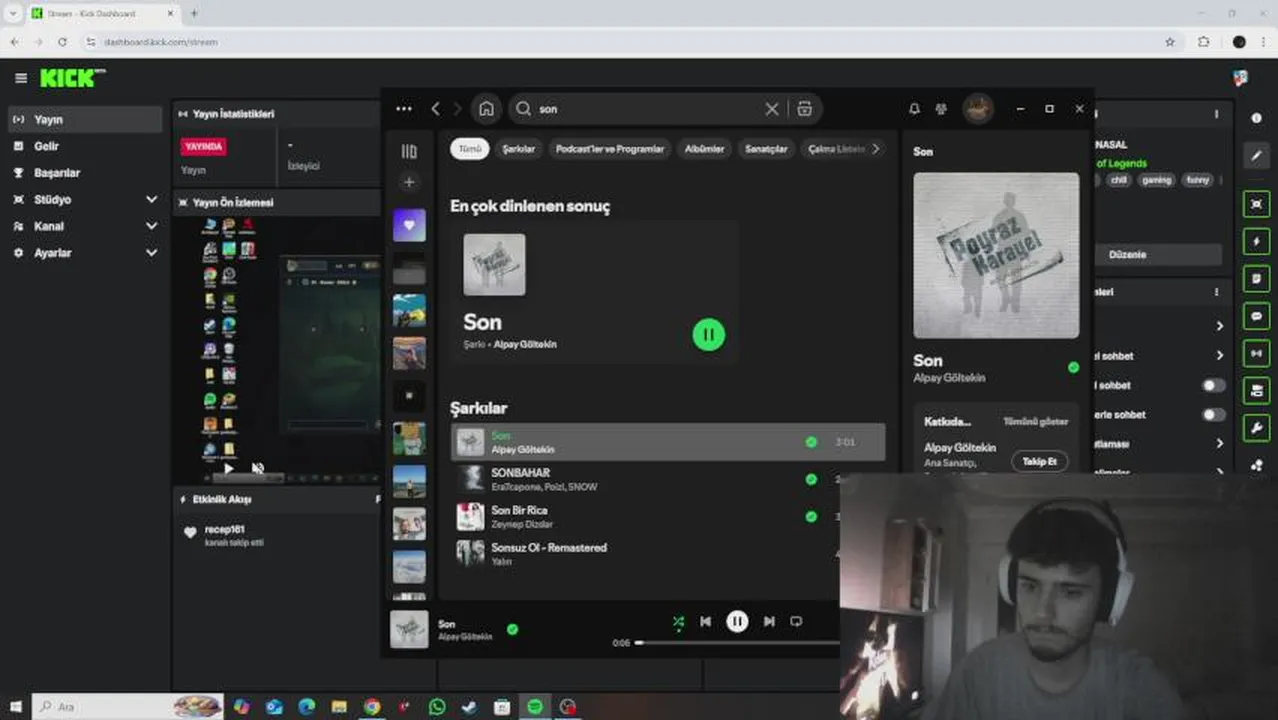Pause playback from the bottom player bar
Viewport: 1278px width, 720px height.
coord(737,622)
